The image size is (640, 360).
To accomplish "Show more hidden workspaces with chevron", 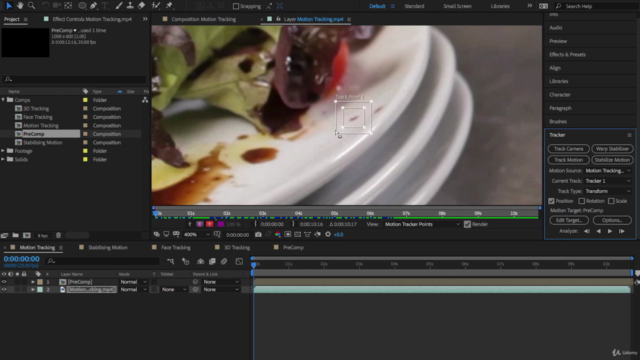I will point(529,6).
